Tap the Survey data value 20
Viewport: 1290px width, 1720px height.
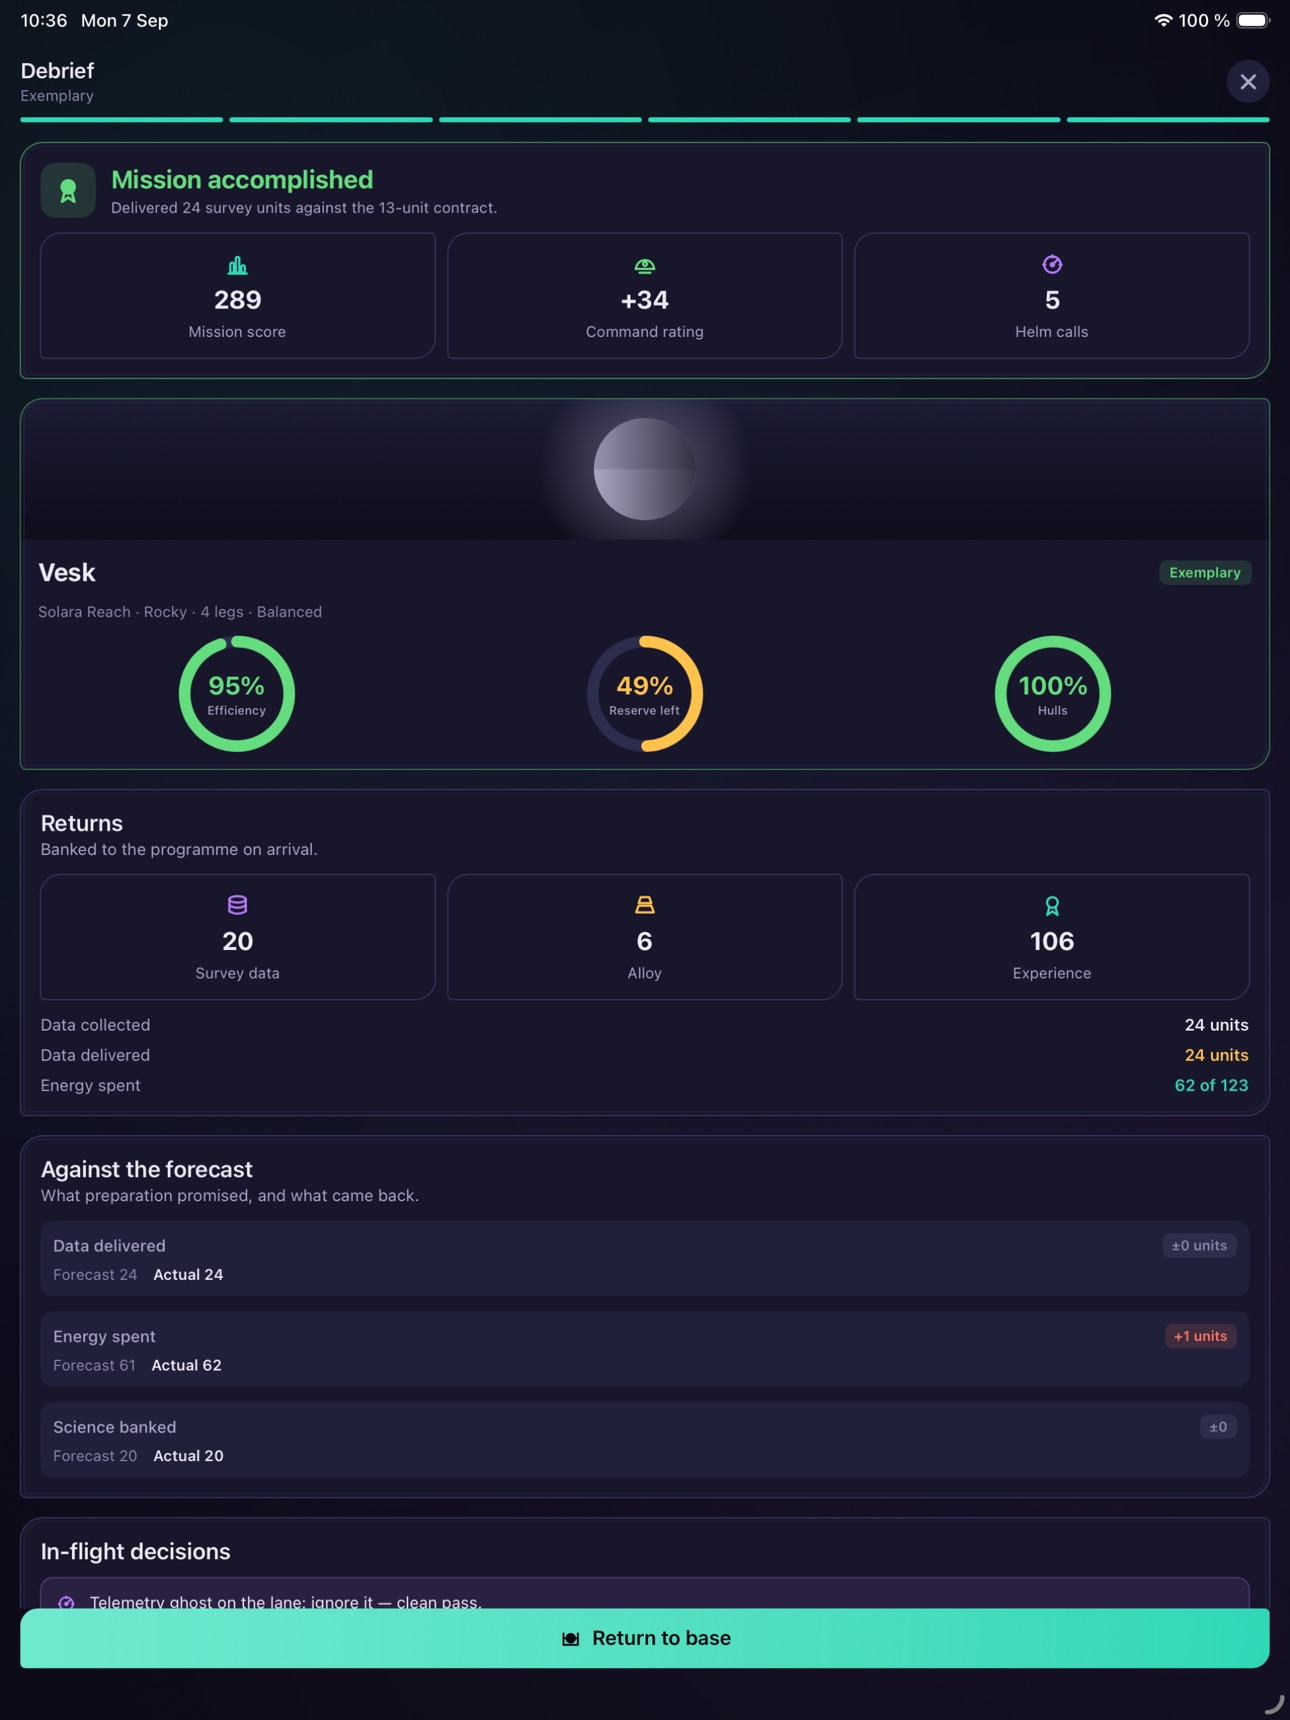(x=237, y=941)
